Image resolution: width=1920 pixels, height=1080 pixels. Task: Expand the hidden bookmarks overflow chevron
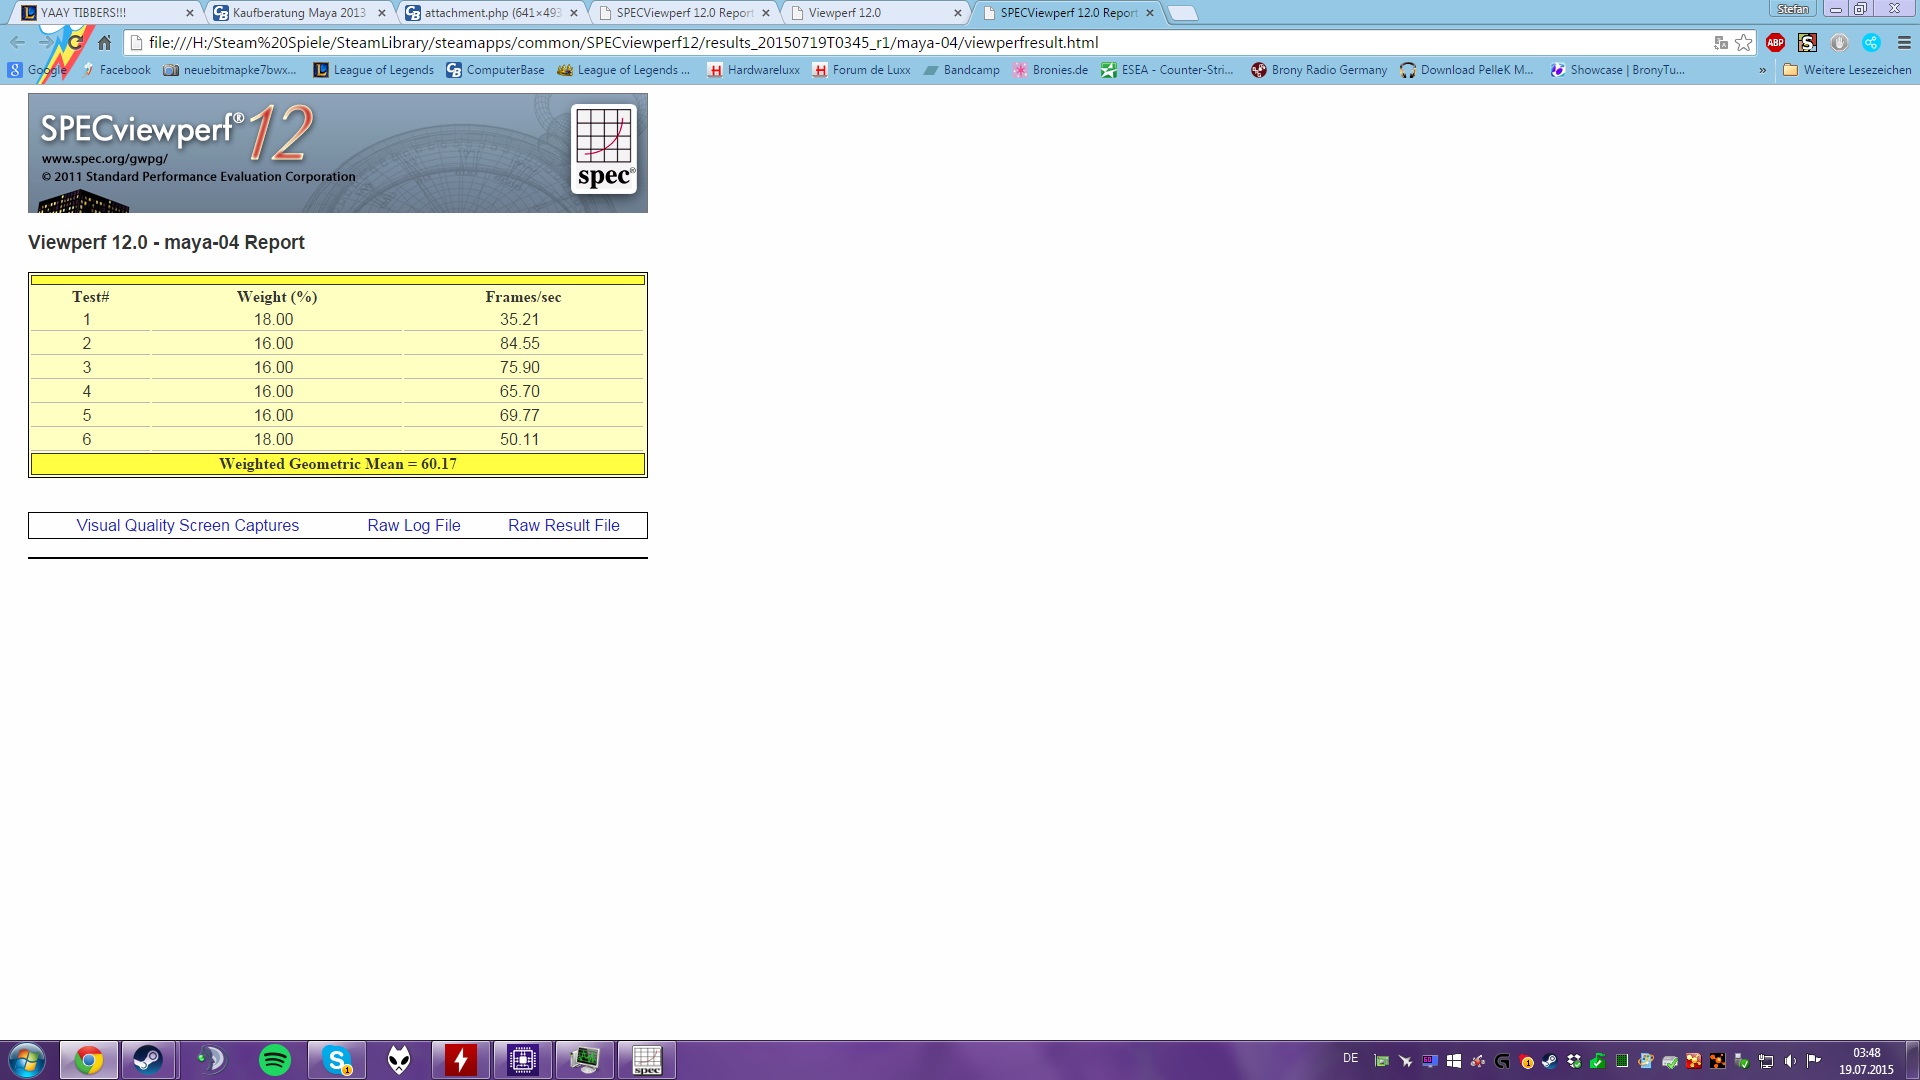[x=1762, y=70]
